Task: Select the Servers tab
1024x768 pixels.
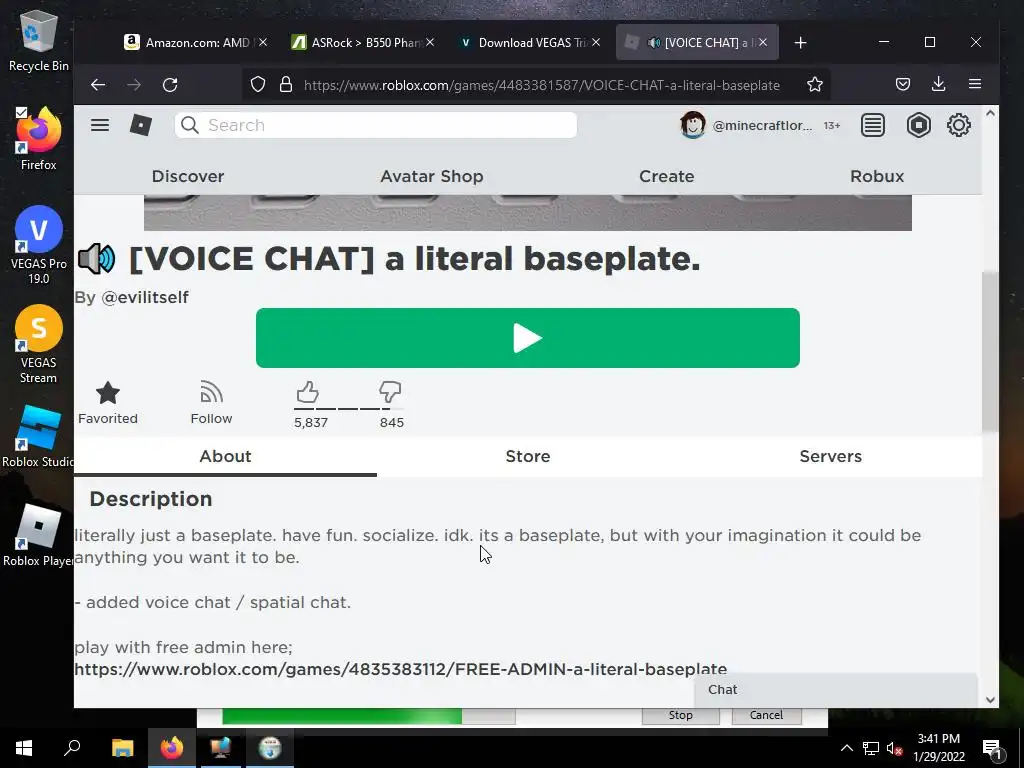Action: [830, 456]
